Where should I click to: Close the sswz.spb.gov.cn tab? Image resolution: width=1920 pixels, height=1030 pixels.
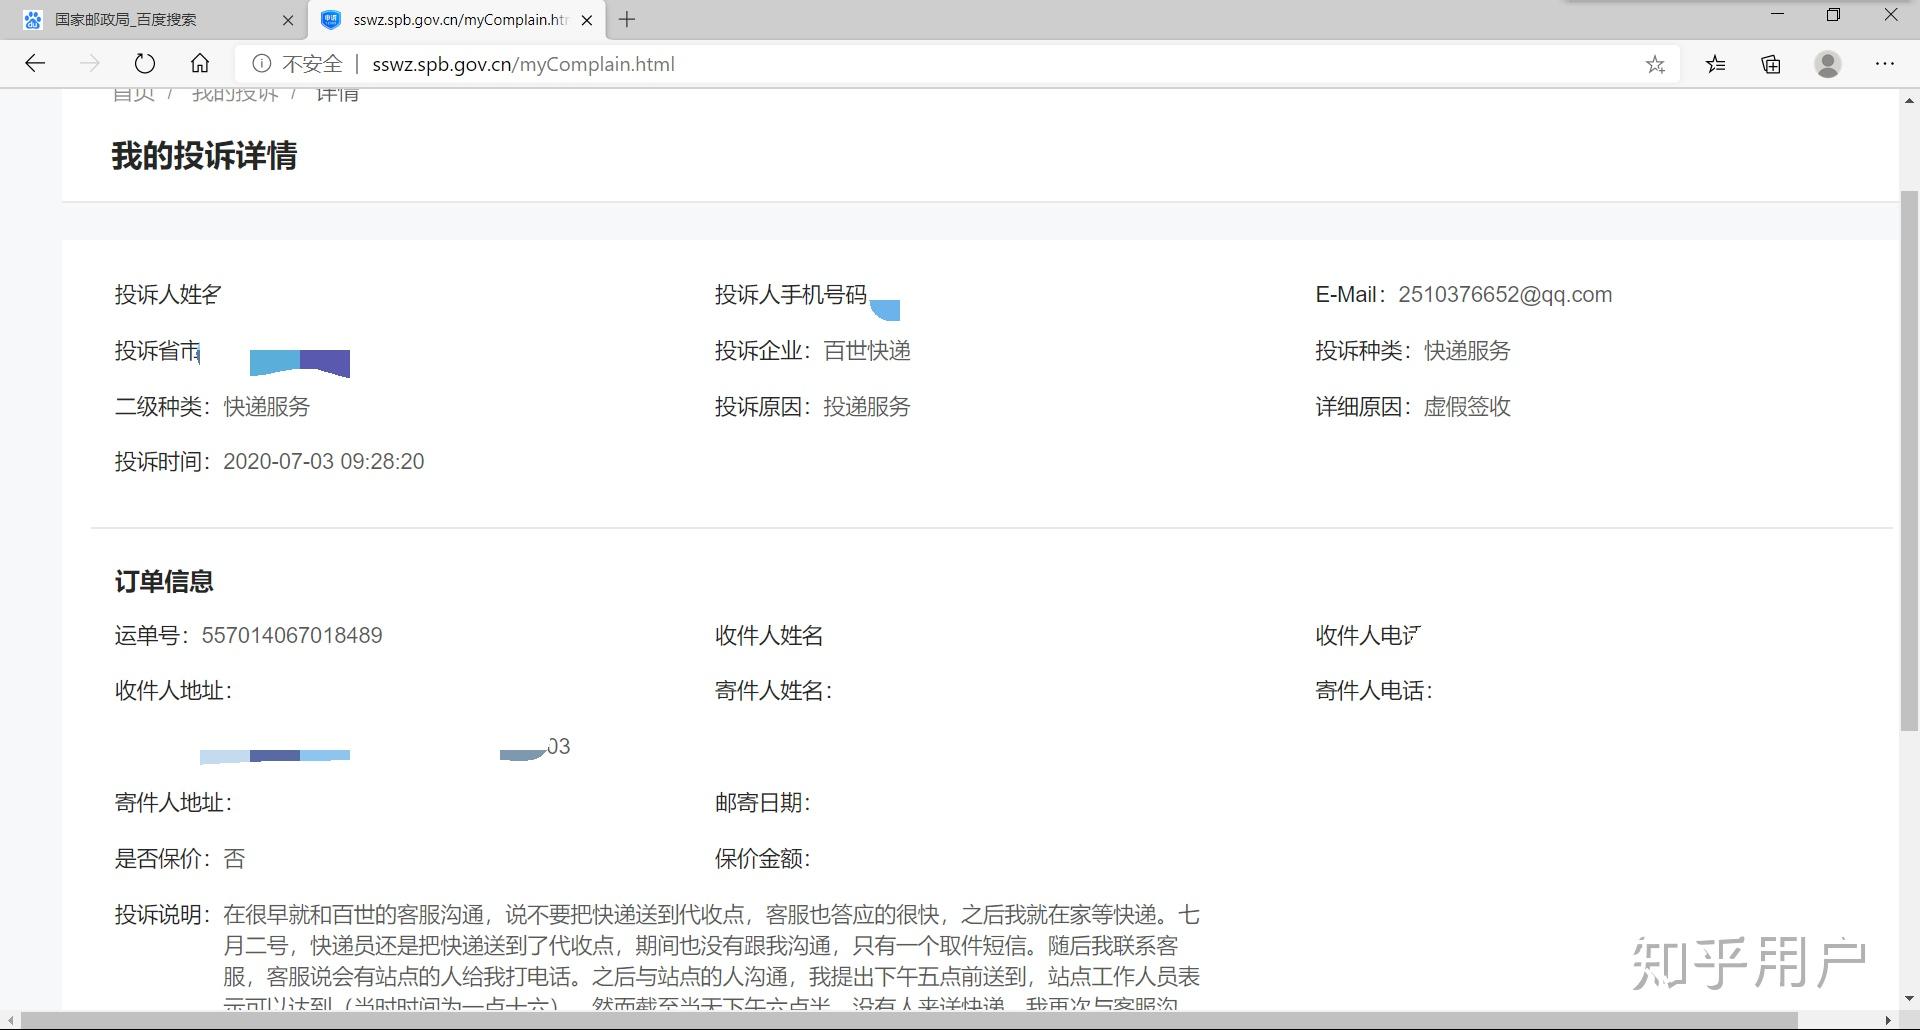[587, 20]
